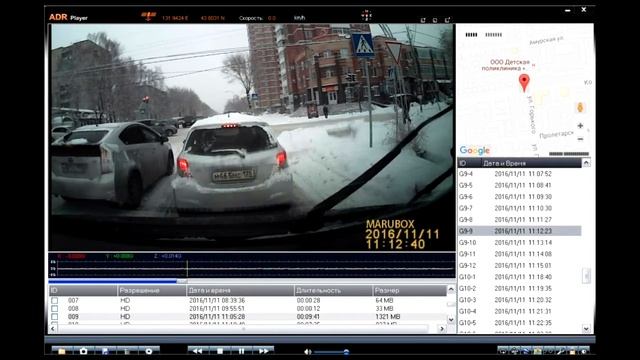Click the 1321 MB size cell
The width and height of the screenshot is (640, 360).
coord(388,317)
